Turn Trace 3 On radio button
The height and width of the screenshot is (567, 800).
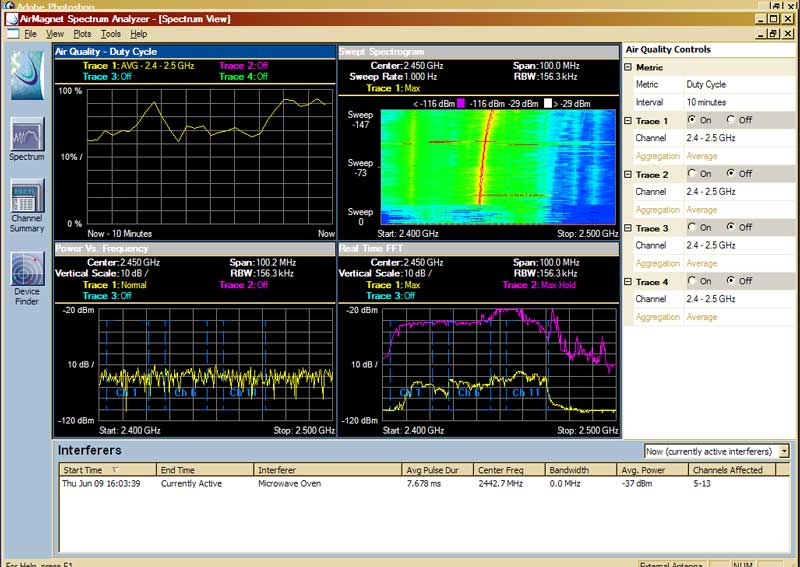(x=691, y=227)
